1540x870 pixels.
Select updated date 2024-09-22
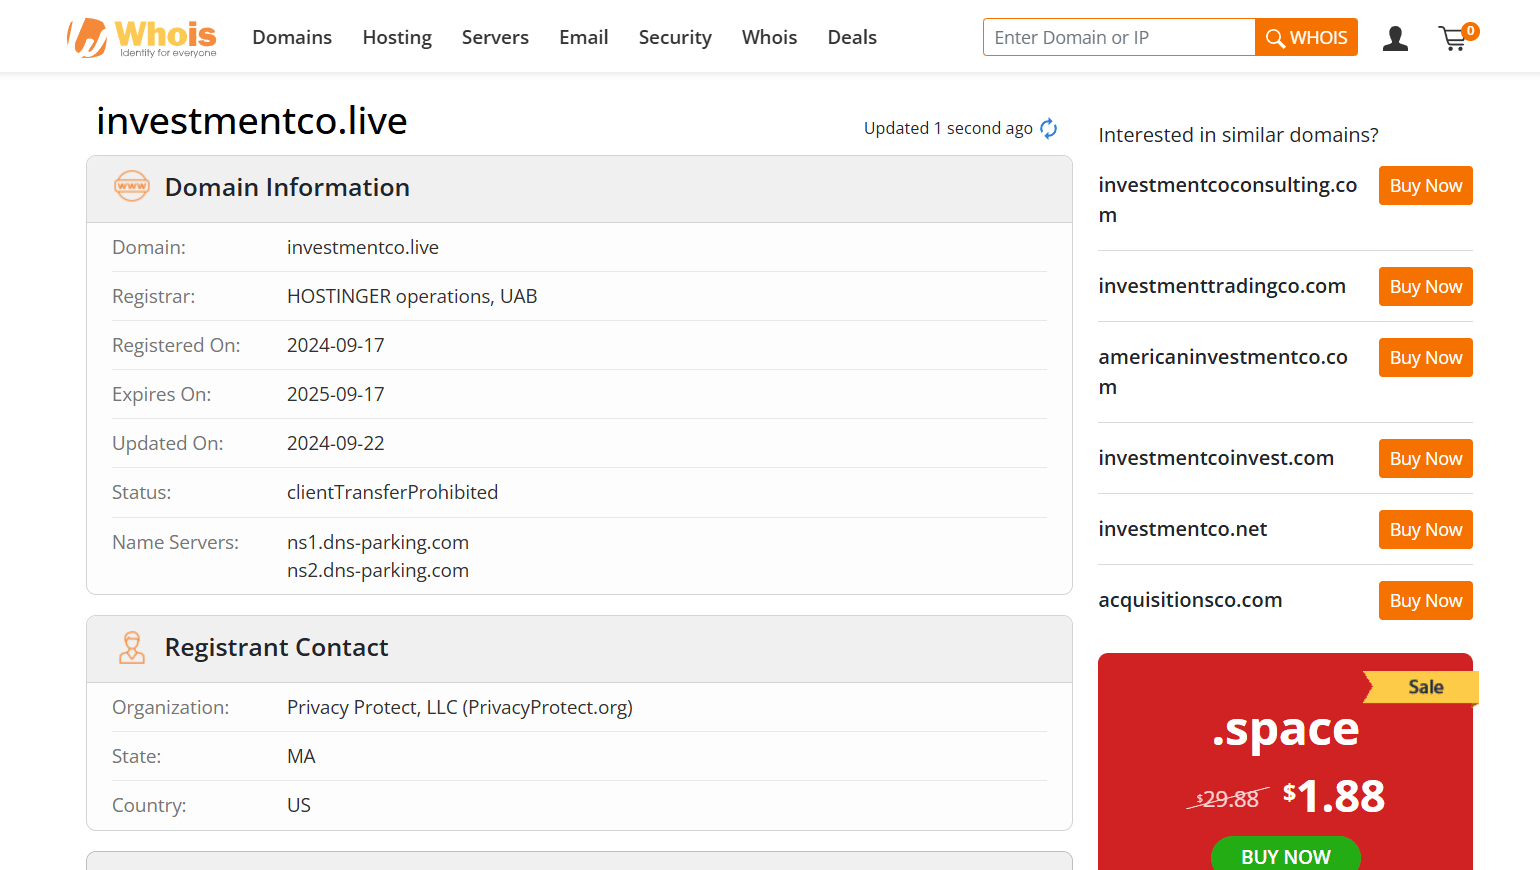pyautogui.click(x=335, y=443)
